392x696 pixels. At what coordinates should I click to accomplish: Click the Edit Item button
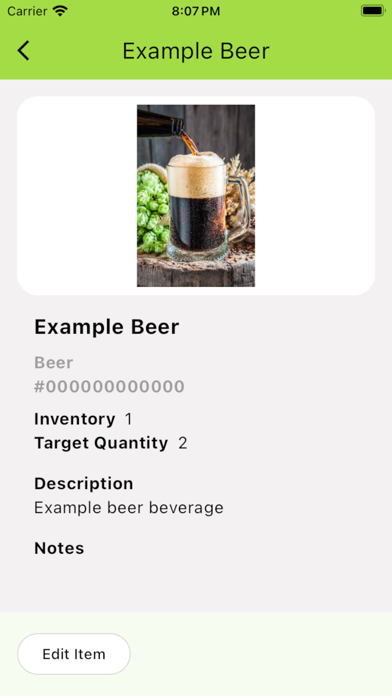coord(74,654)
